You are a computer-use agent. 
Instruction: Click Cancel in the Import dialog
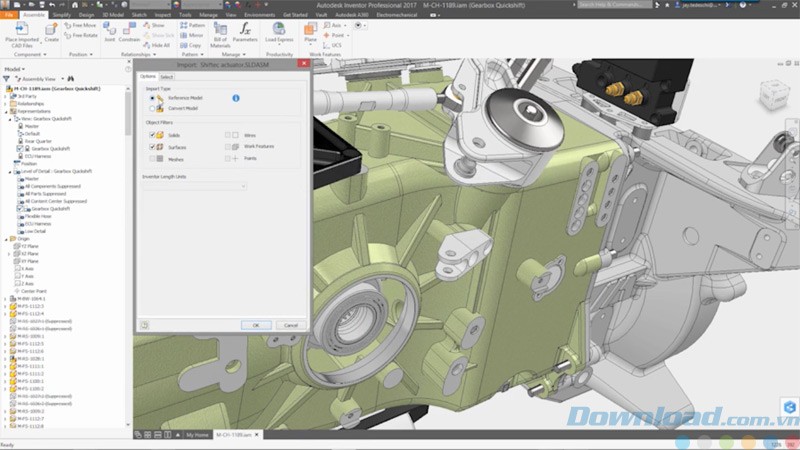click(291, 325)
